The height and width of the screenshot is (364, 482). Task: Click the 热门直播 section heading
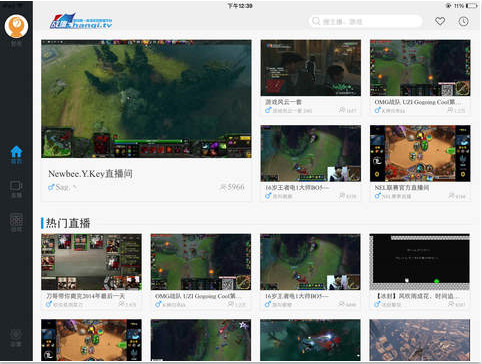68,223
